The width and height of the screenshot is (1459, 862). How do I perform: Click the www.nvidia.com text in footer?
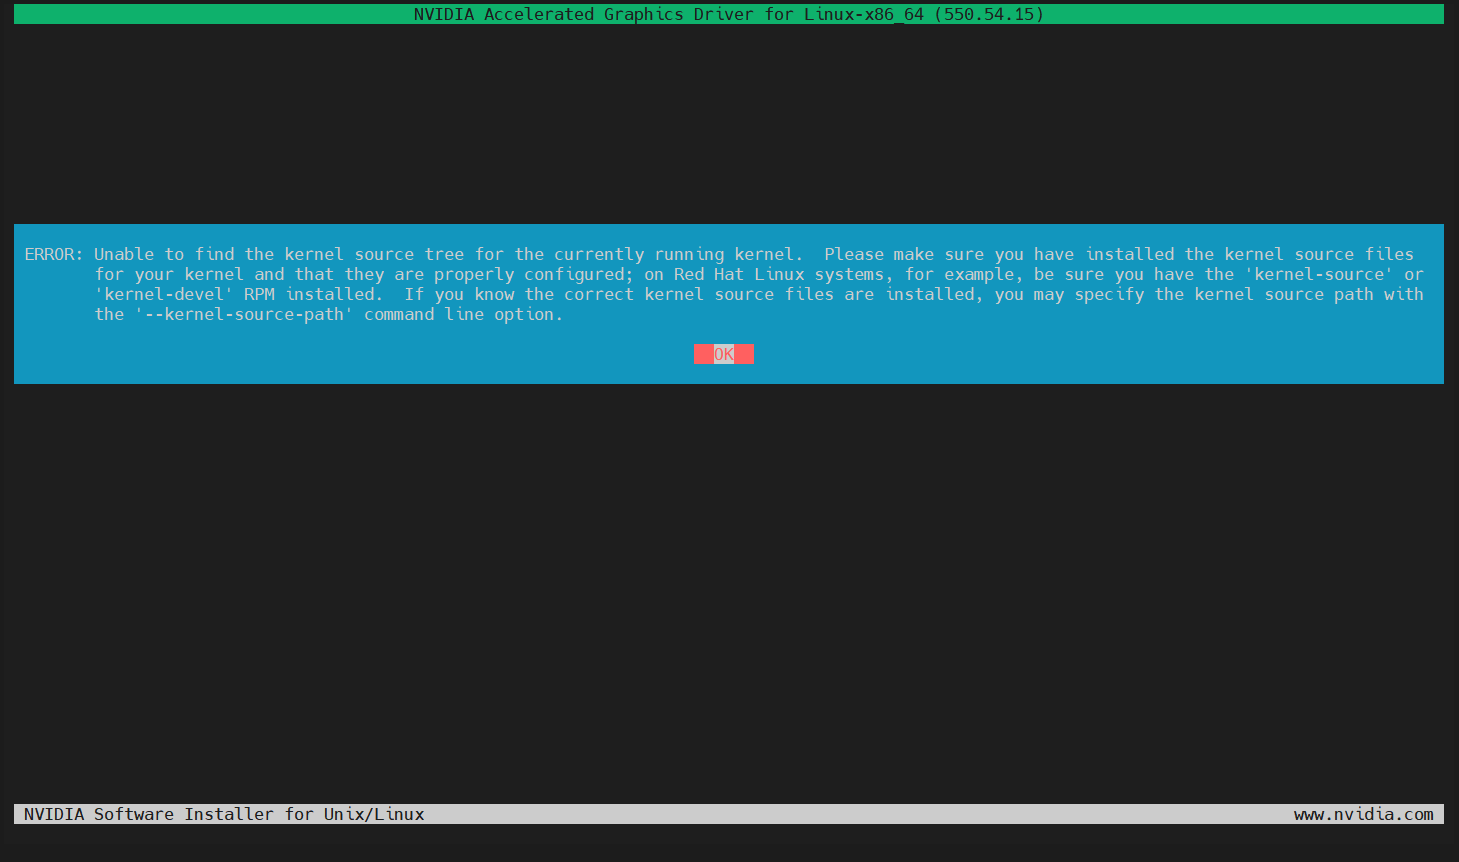click(x=1363, y=814)
